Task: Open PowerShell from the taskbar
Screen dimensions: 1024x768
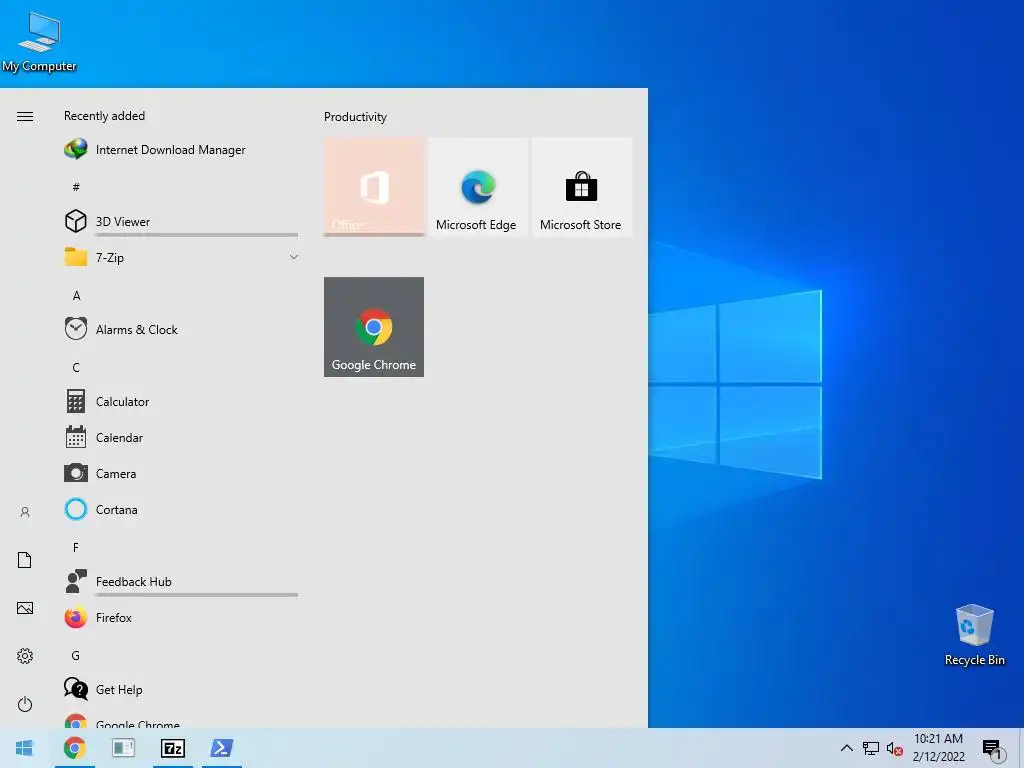Action: (222, 748)
